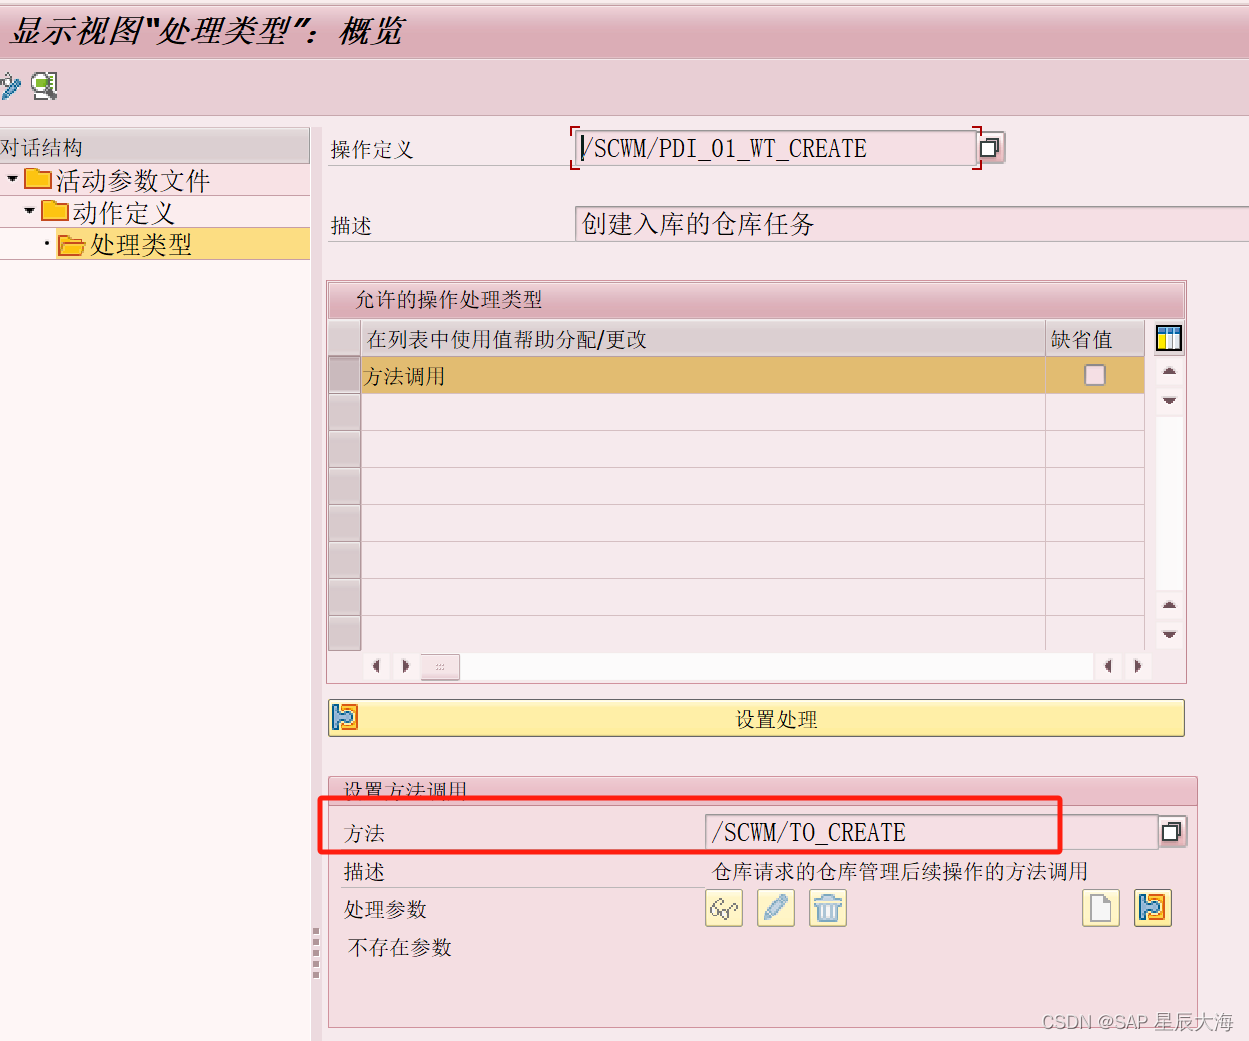Click the select-all toolbar icon beside the pencil
Viewport: 1249px width, 1041px height.
[44, 86]
